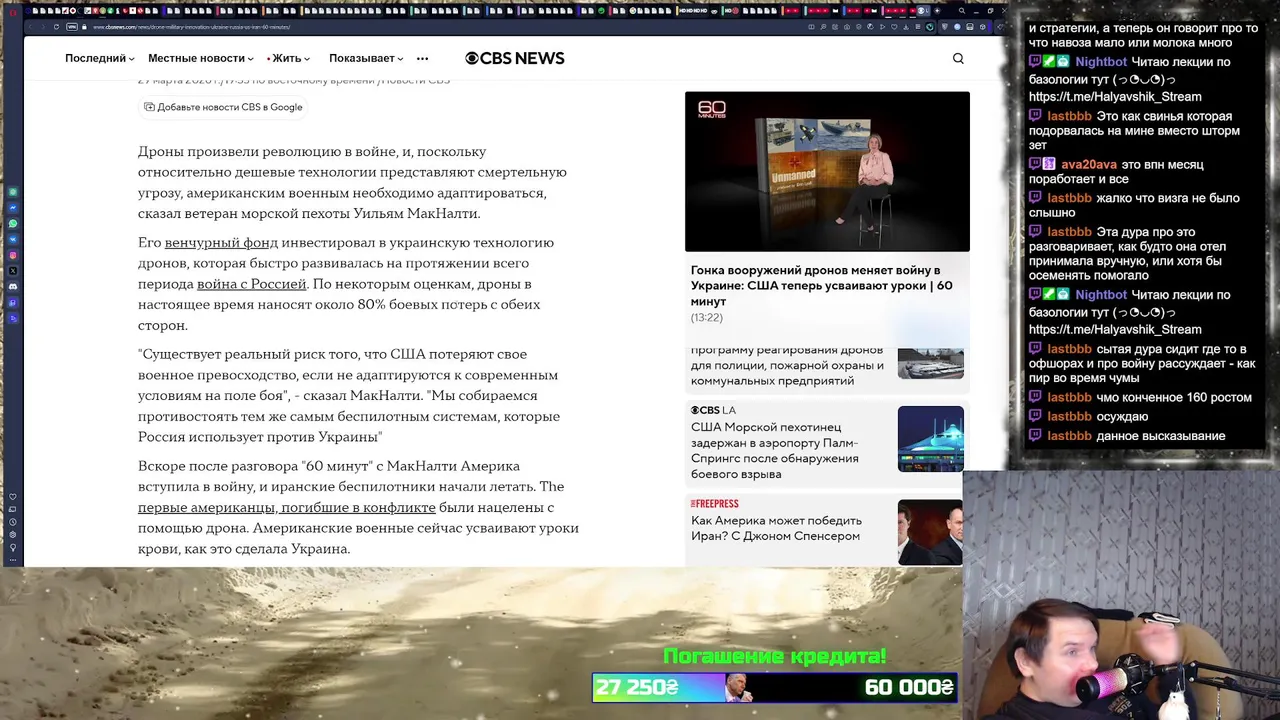Click the 13:22 video duration label
Image resolution: width=1280 pixels, height=720 pixels.
(706, 318)
